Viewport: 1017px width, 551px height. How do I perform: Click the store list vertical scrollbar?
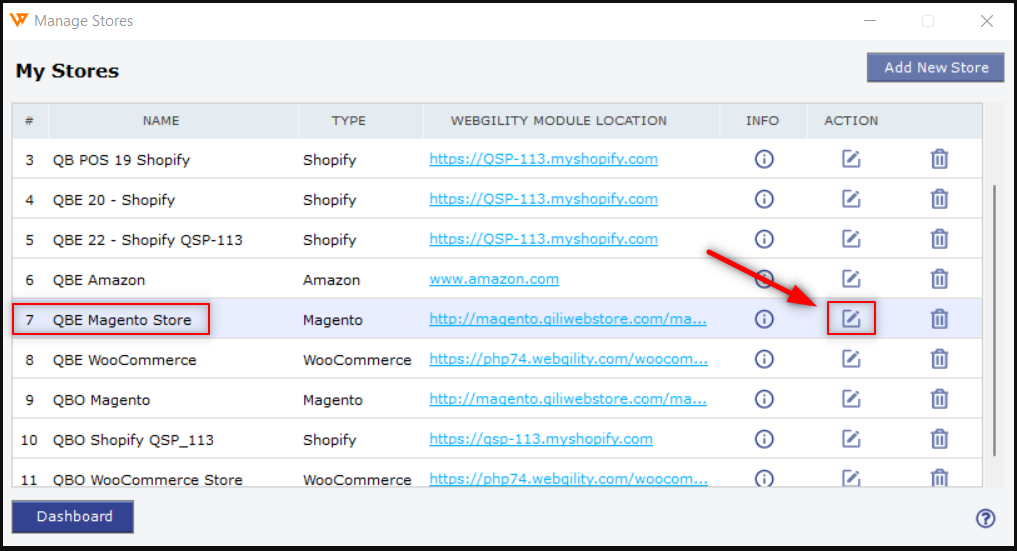pos(992,320)
